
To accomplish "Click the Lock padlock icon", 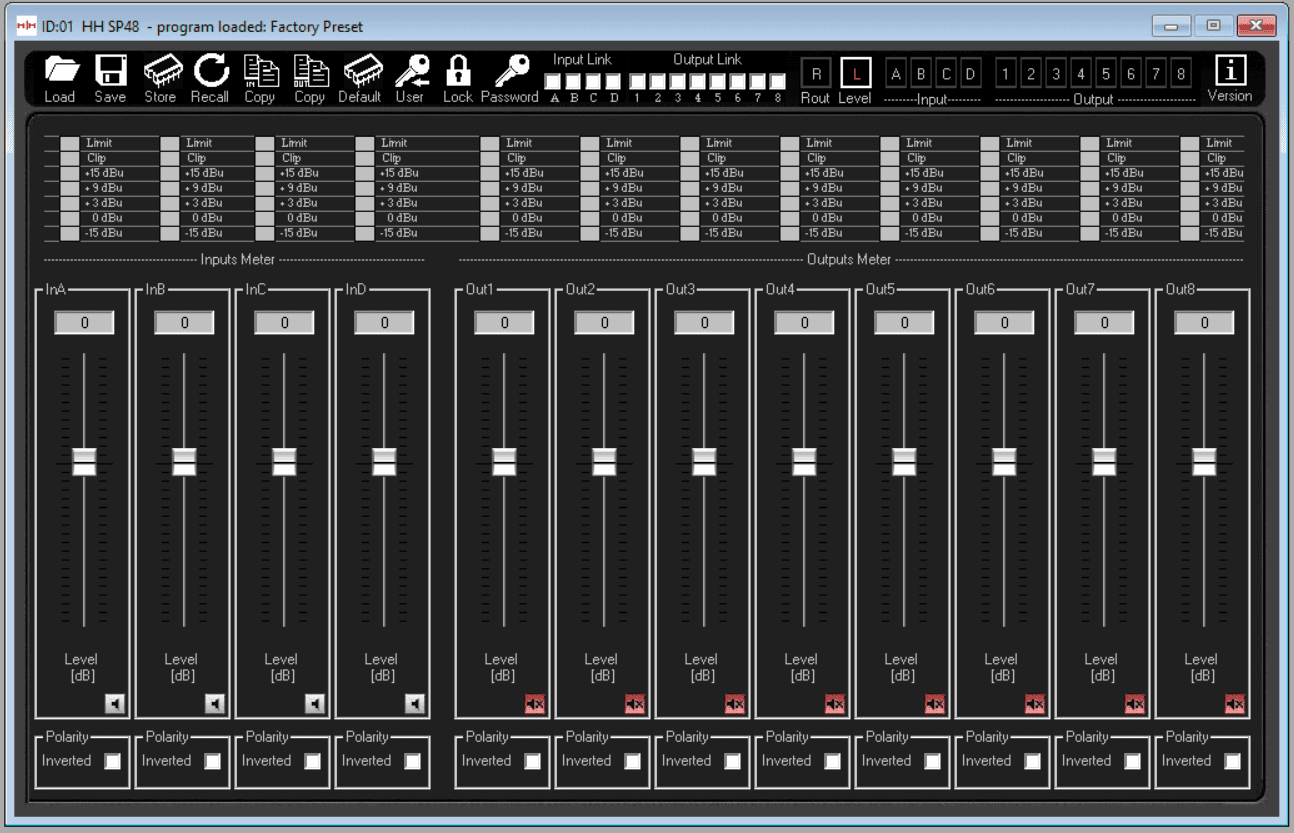I will (458, 72).
